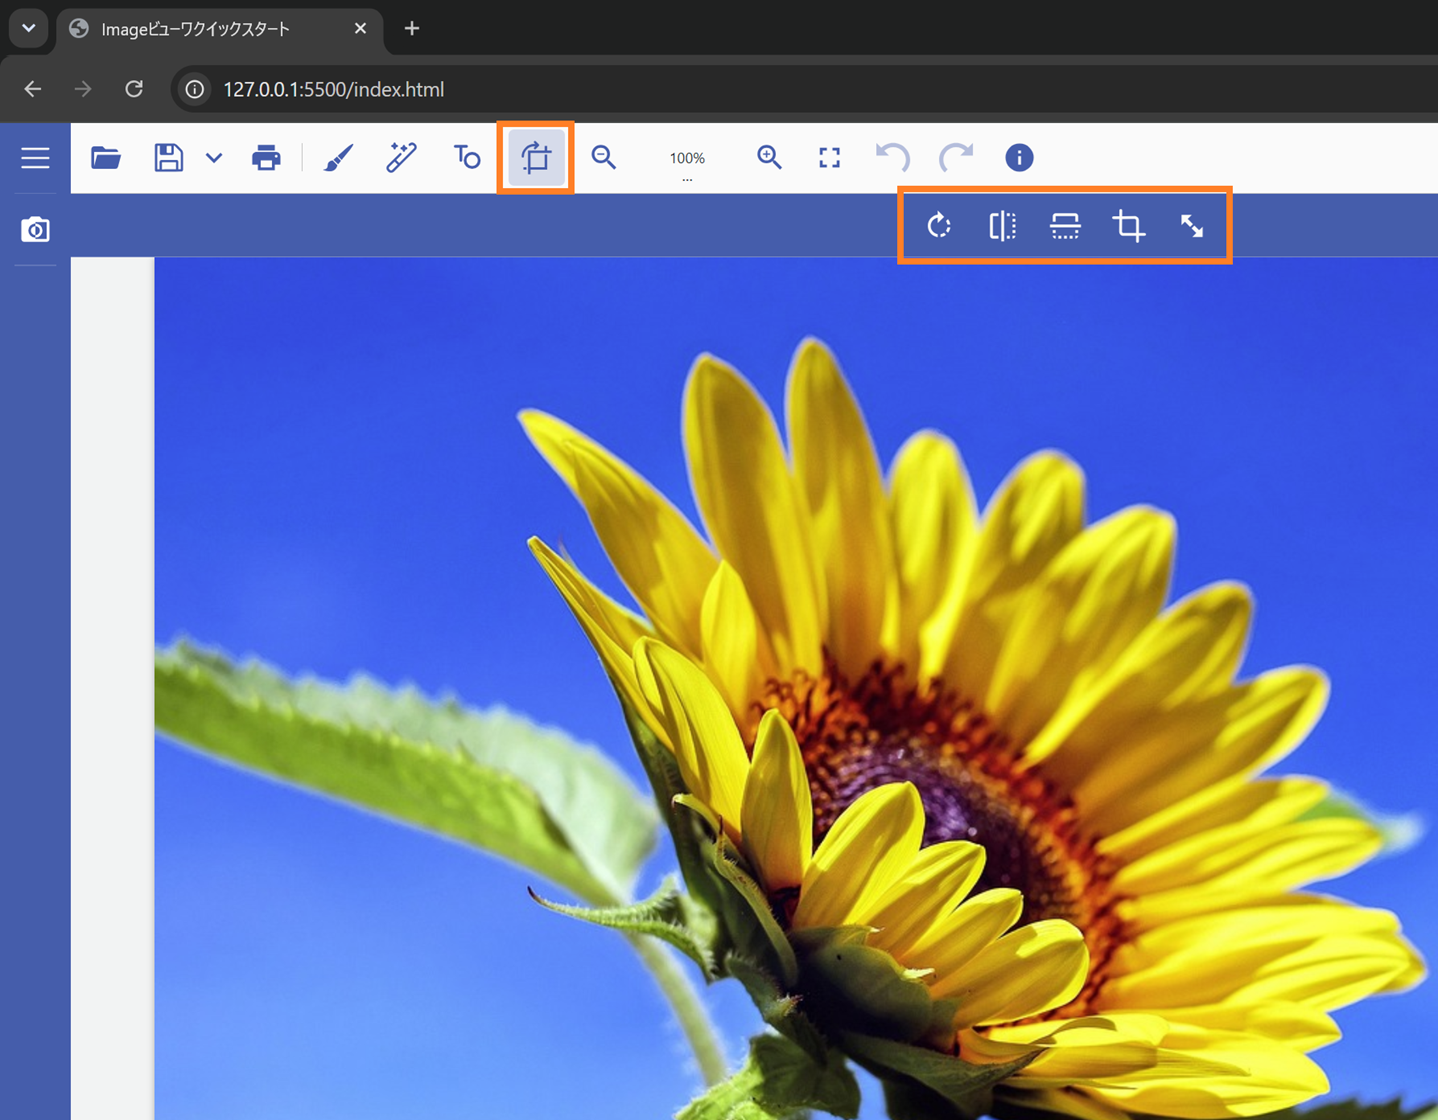Expand the save options dropdown arrow
The width and height of the screenshot is (1438, 1120).
(214, 158)
